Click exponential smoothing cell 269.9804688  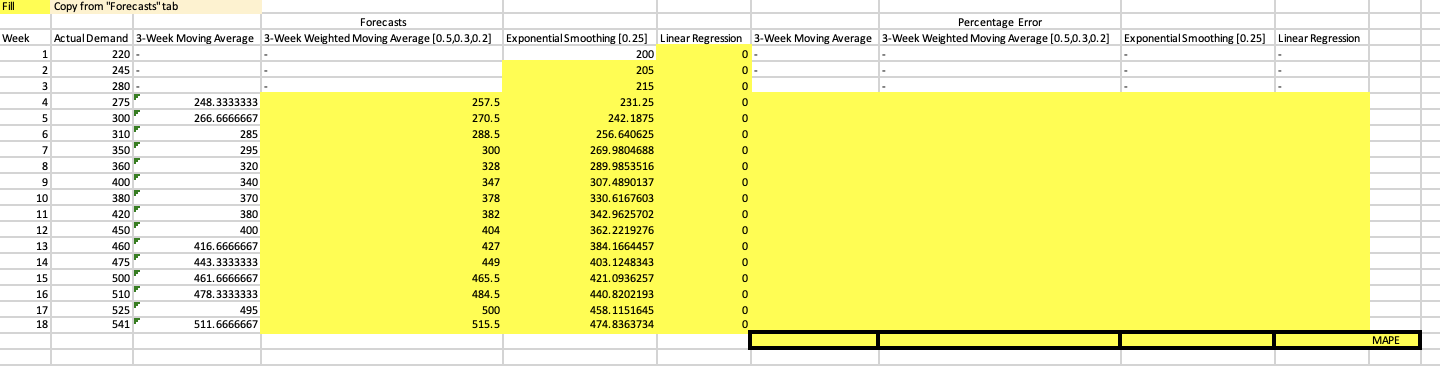point(580,149)
